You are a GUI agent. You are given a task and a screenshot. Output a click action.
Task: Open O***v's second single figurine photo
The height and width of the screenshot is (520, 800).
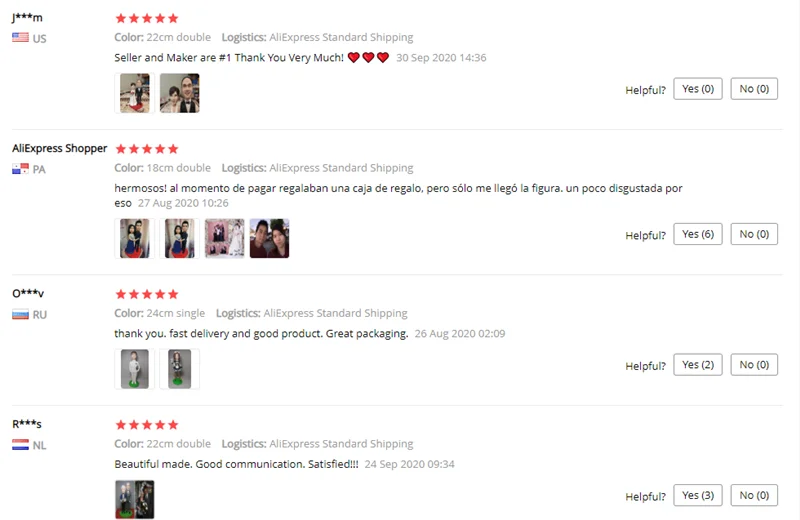coord(180,369)
